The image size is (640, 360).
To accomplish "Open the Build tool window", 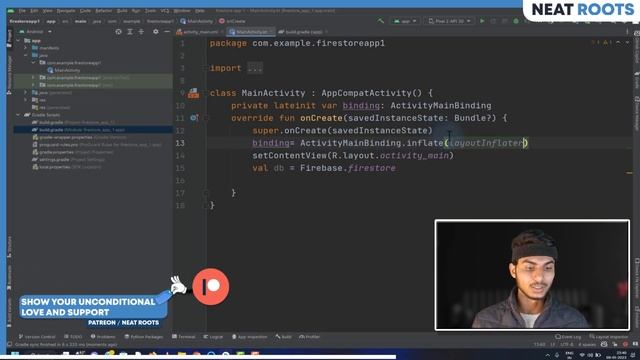I will click(283, 337).
